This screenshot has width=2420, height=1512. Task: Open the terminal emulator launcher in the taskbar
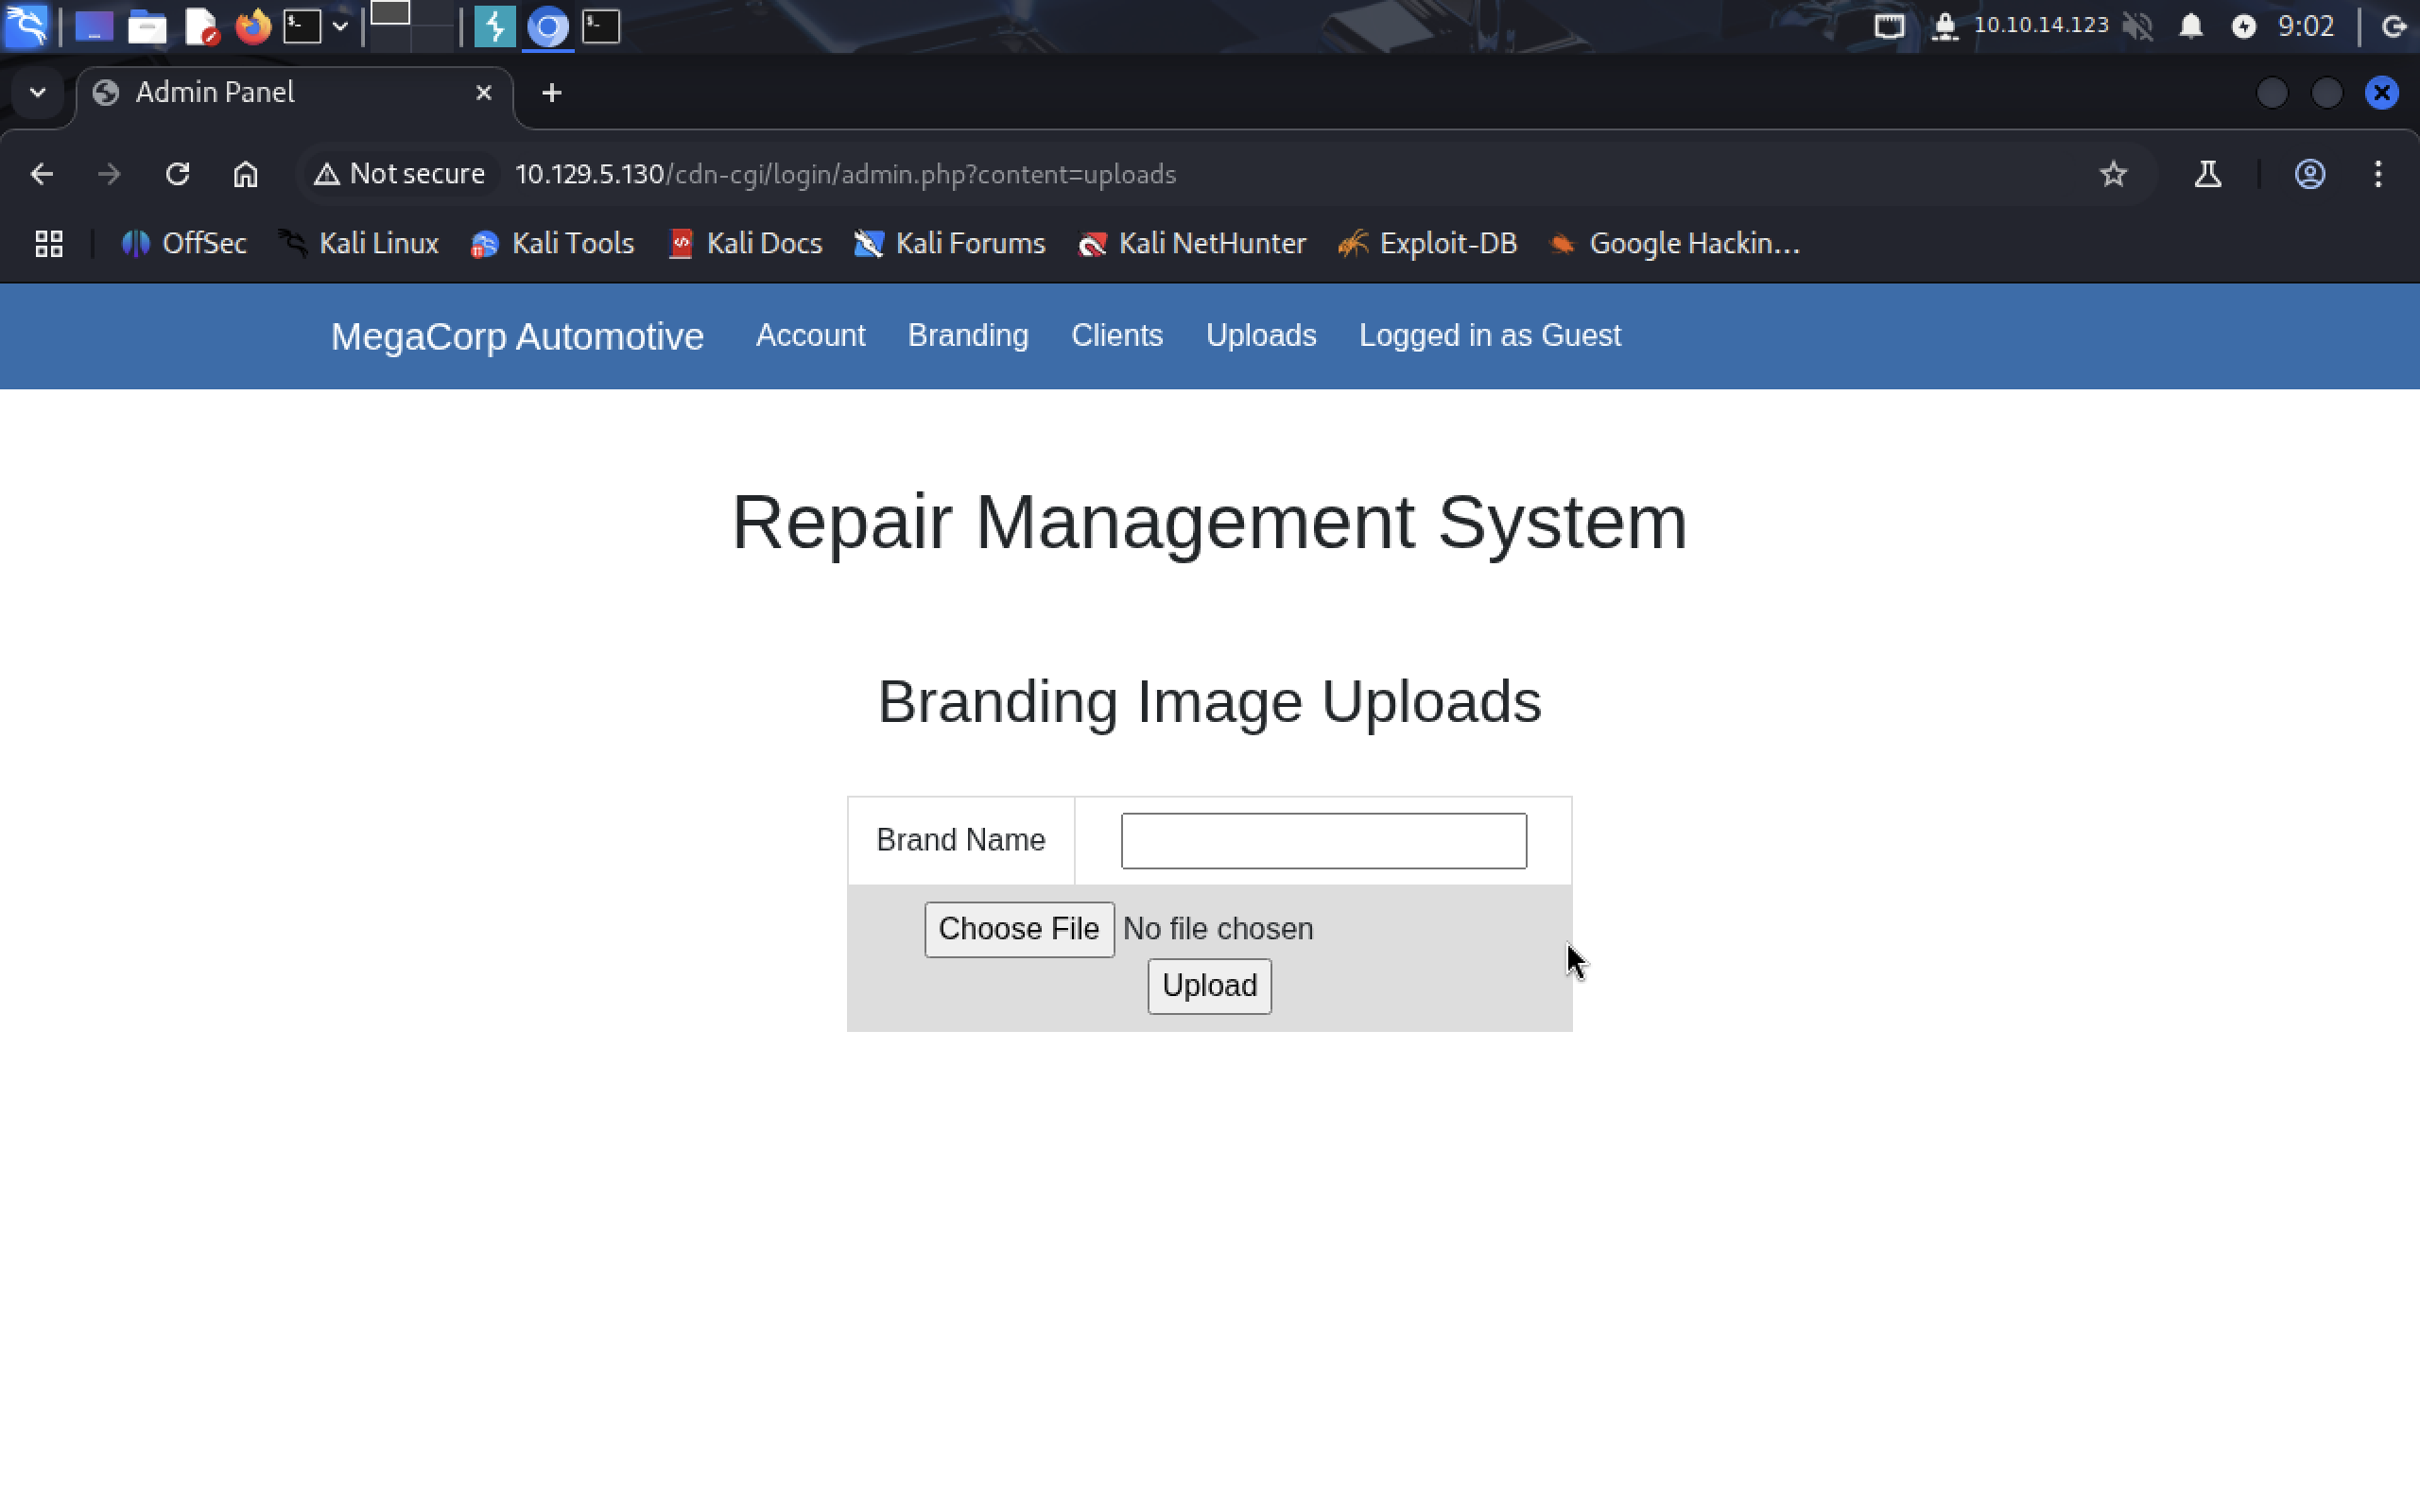click(x=302, y=26)
